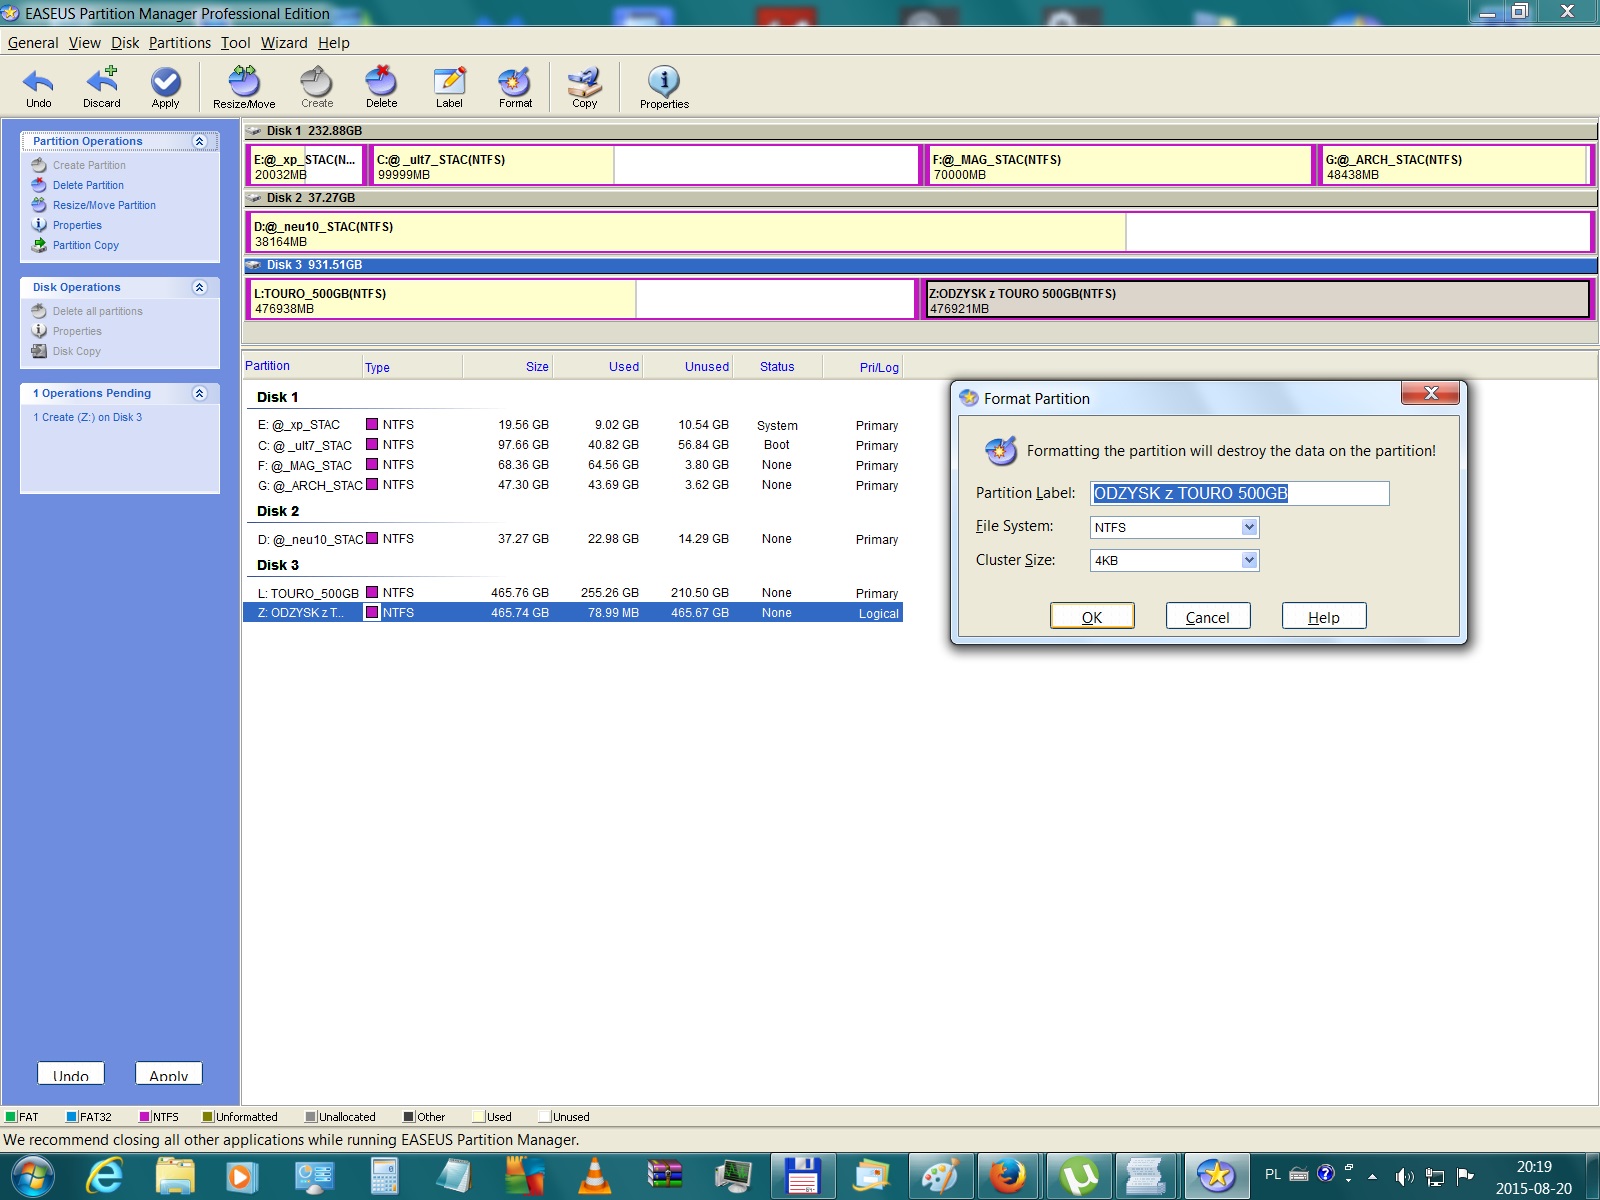The height and width of the screenshot is (1200, 1600).
Task: Click the Undo button at sidebar bottom
Action: (x=71, y=1074)
